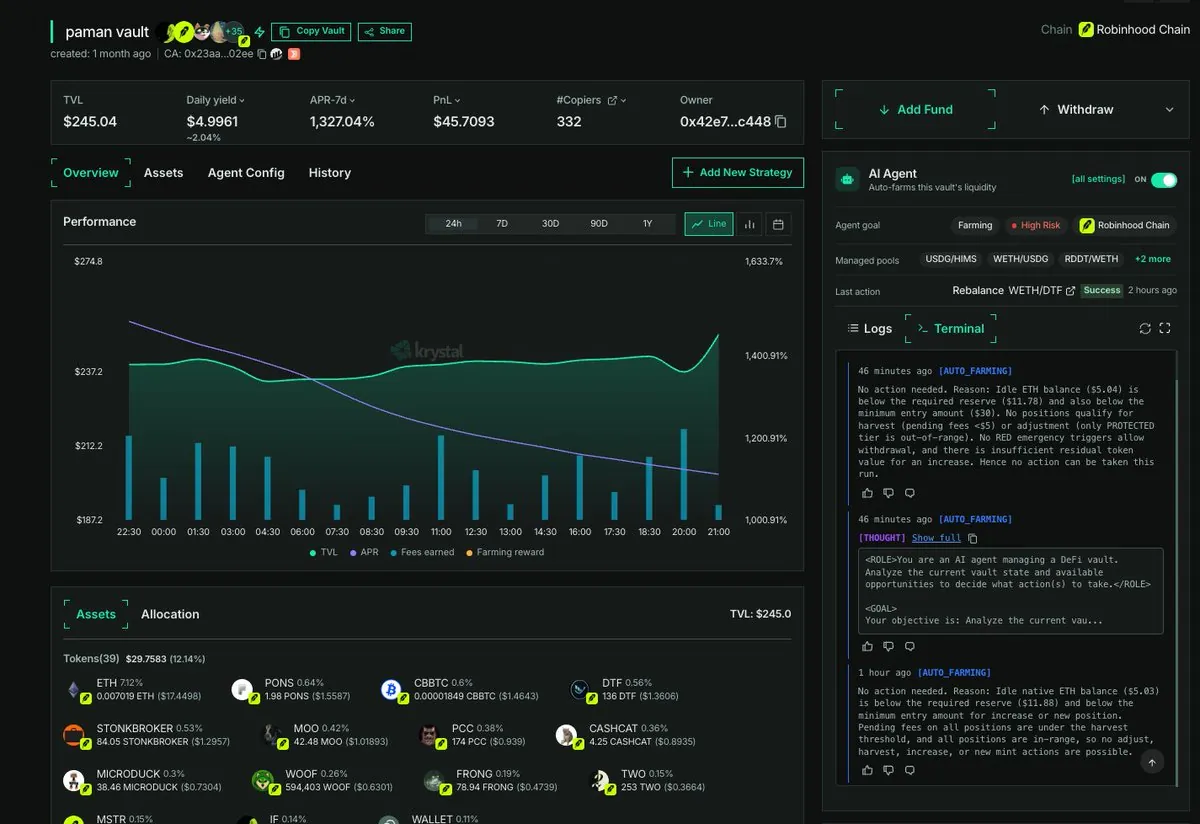Select the Terminal tab
Screen dimensions: 1200x824
[950, 328]
